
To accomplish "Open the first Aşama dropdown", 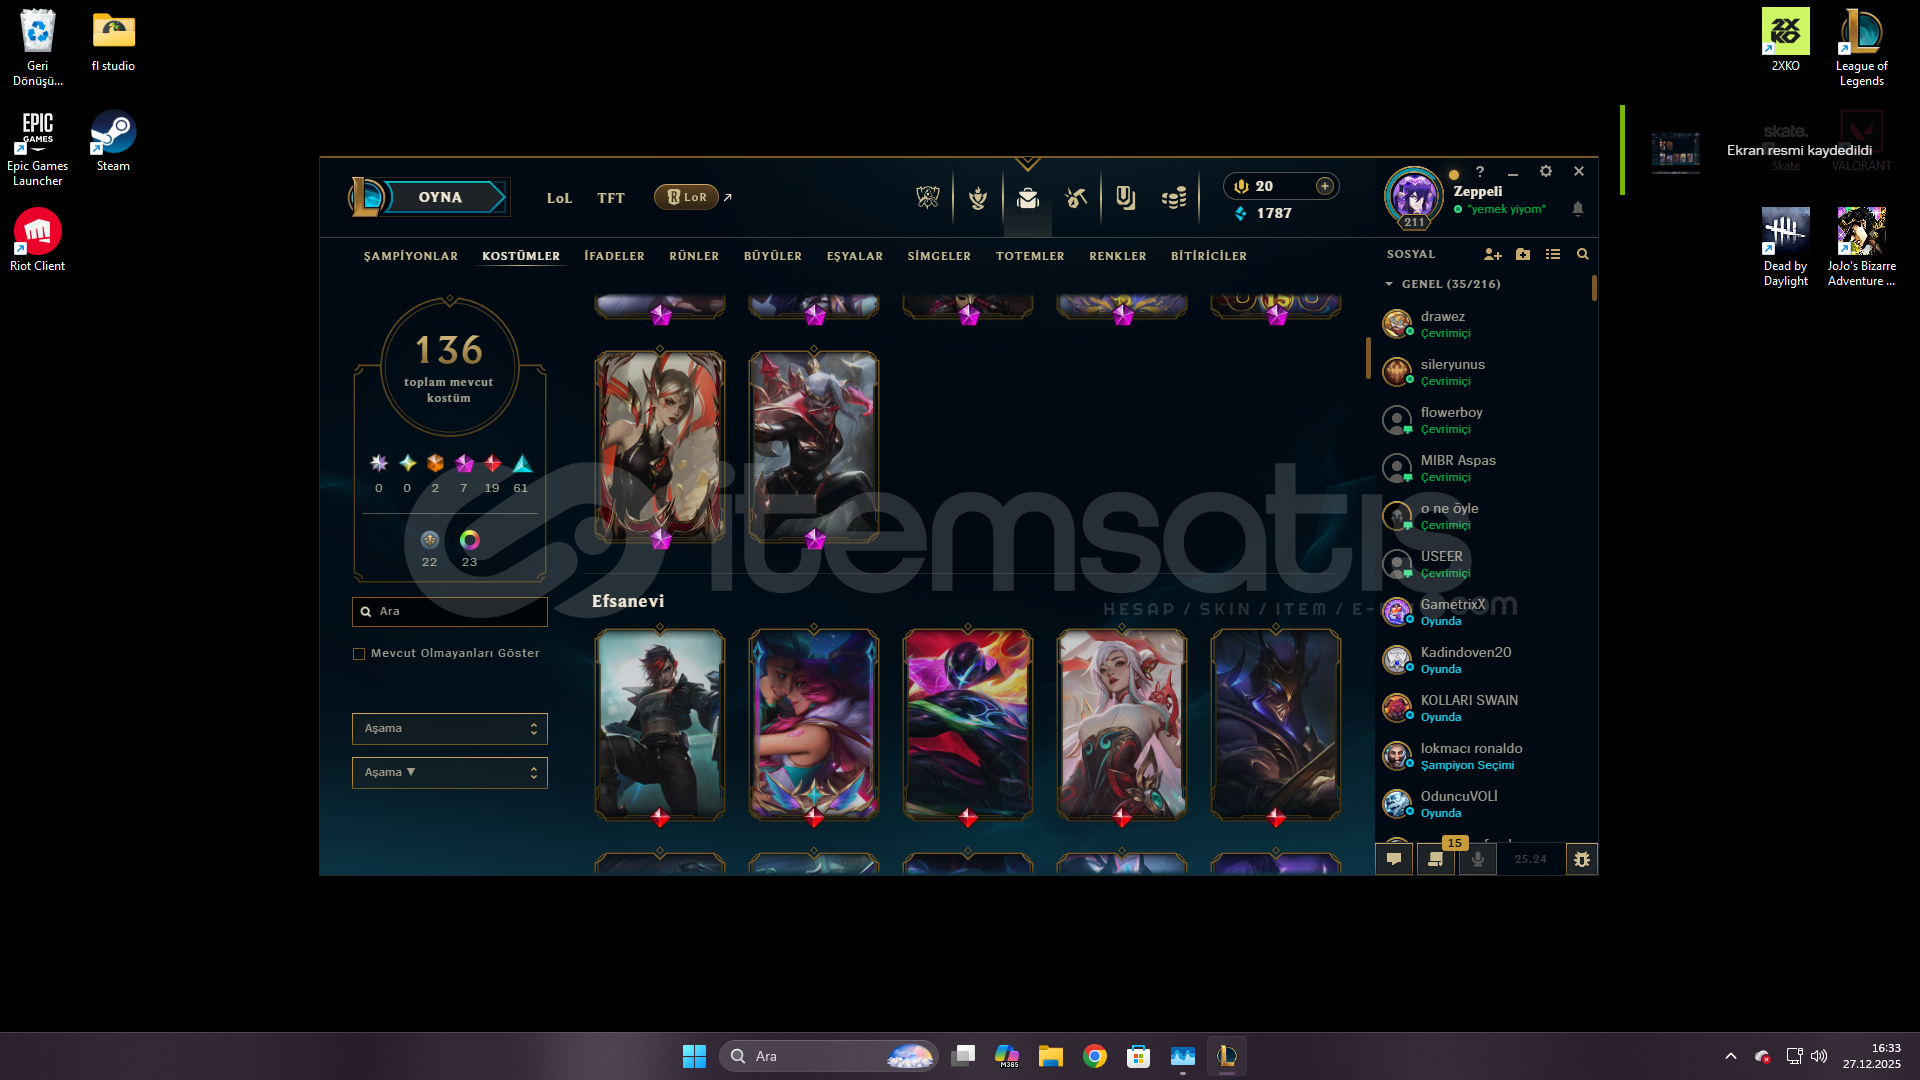I will (x=449, y=729).
